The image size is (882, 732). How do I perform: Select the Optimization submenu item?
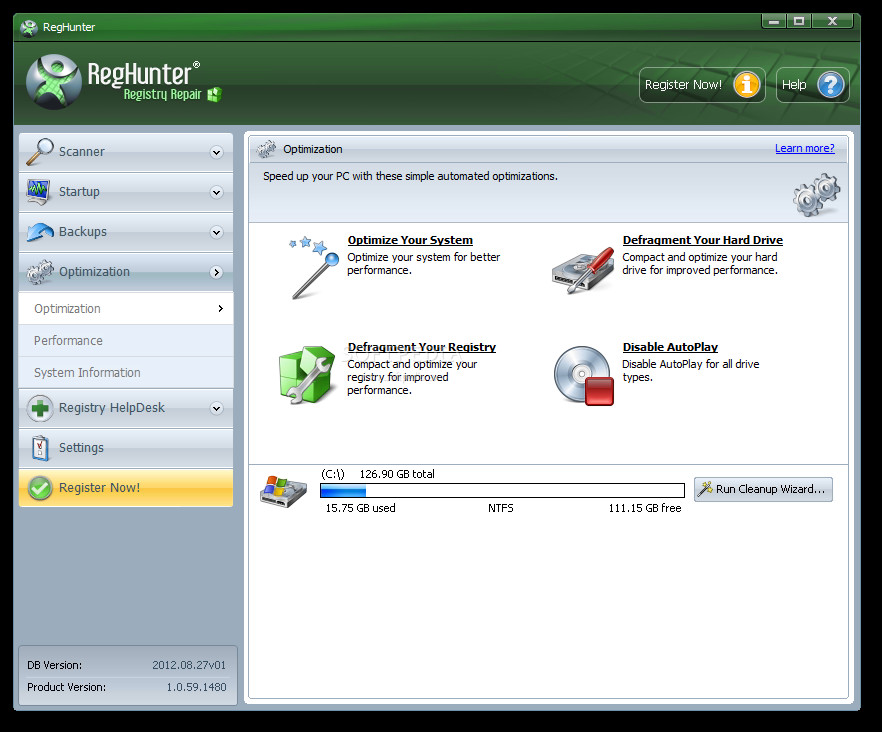pyautogui.click(x=126, y=308)
